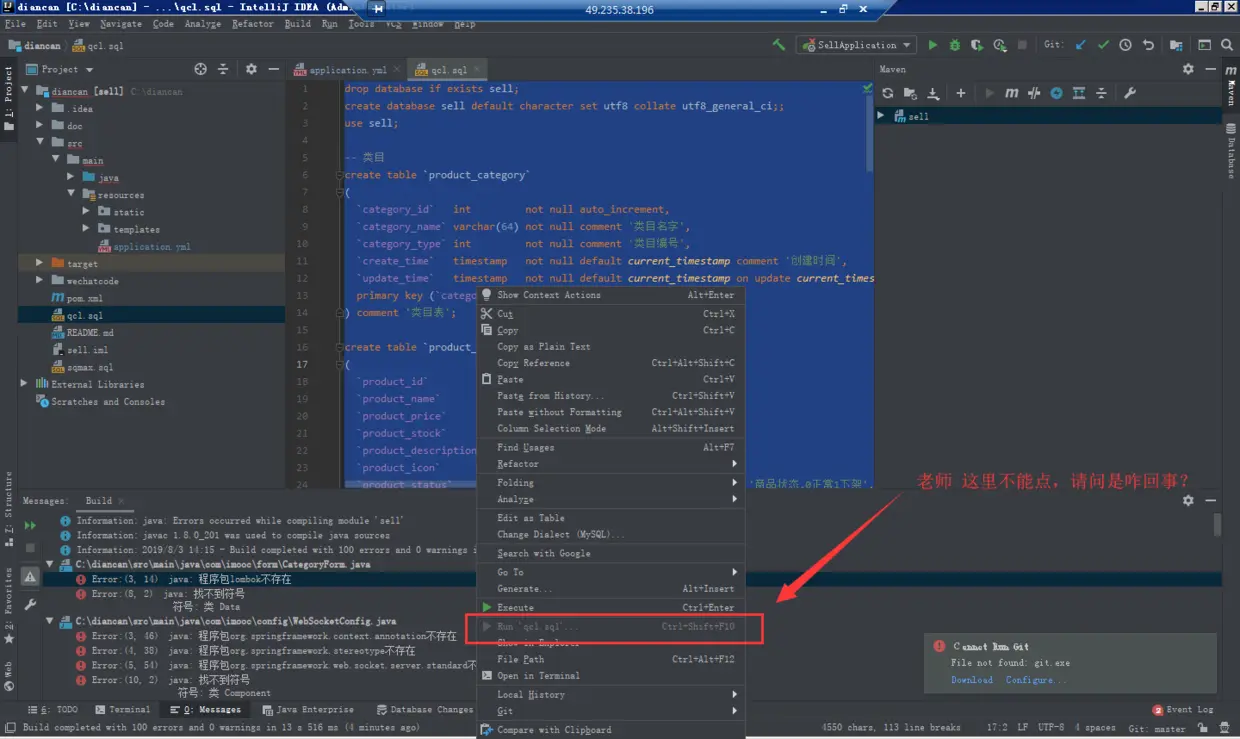
Task: Click the Download git link
Action: click(972, 680)
